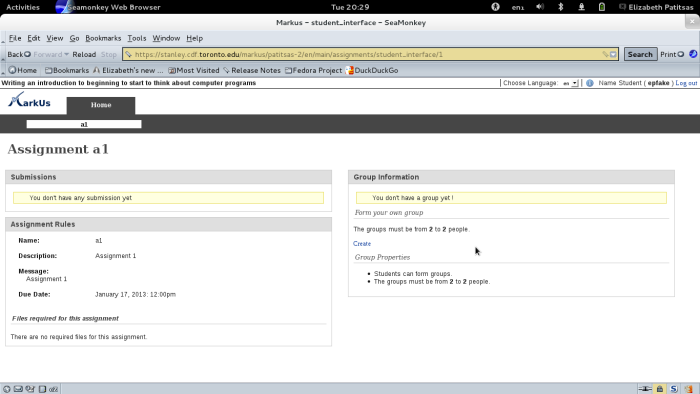Open the Bookmarks menu
The width and height of the screenshot is (700, 394).
pos(103,38)
